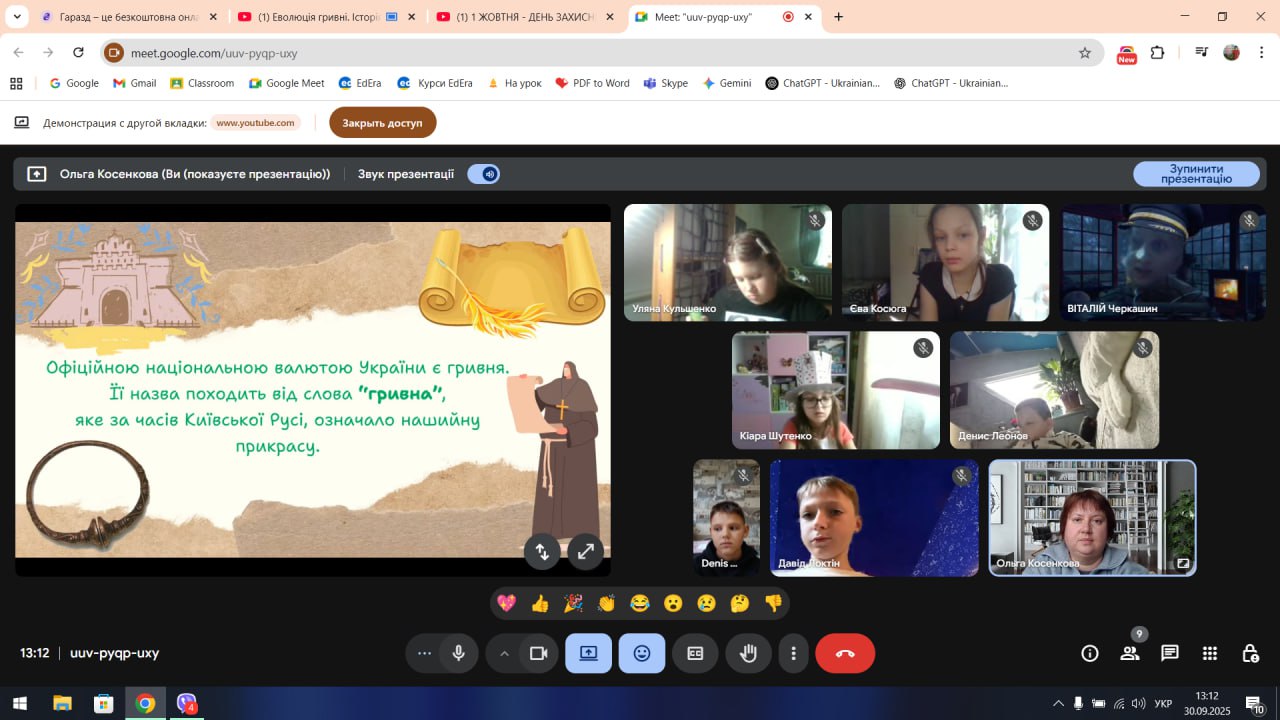Toggle presentation audio switch
The width and height of the screenshot is (1280, 720).
[x=484, y=174]
